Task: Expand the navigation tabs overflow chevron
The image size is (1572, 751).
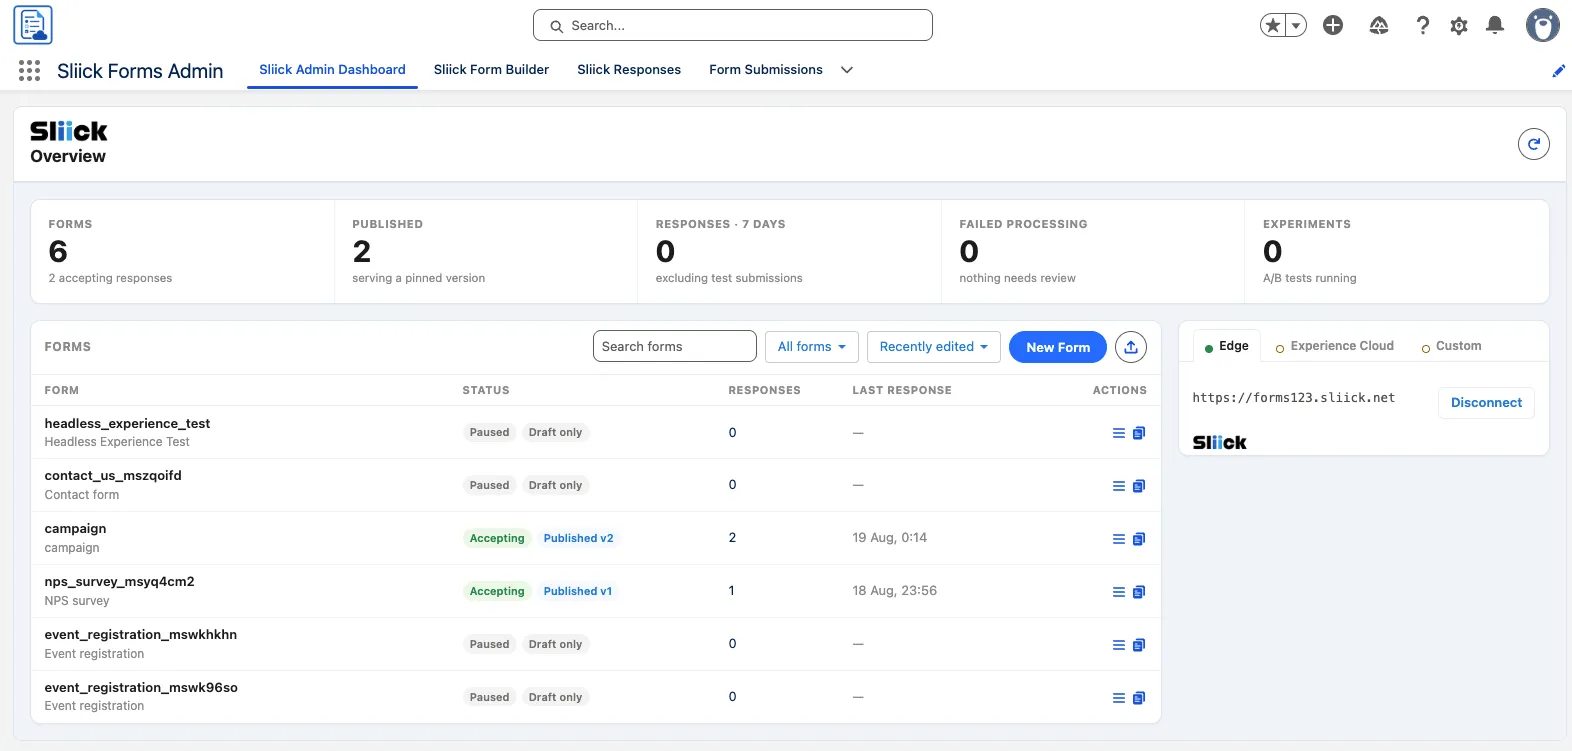Action: click(846, 70)
